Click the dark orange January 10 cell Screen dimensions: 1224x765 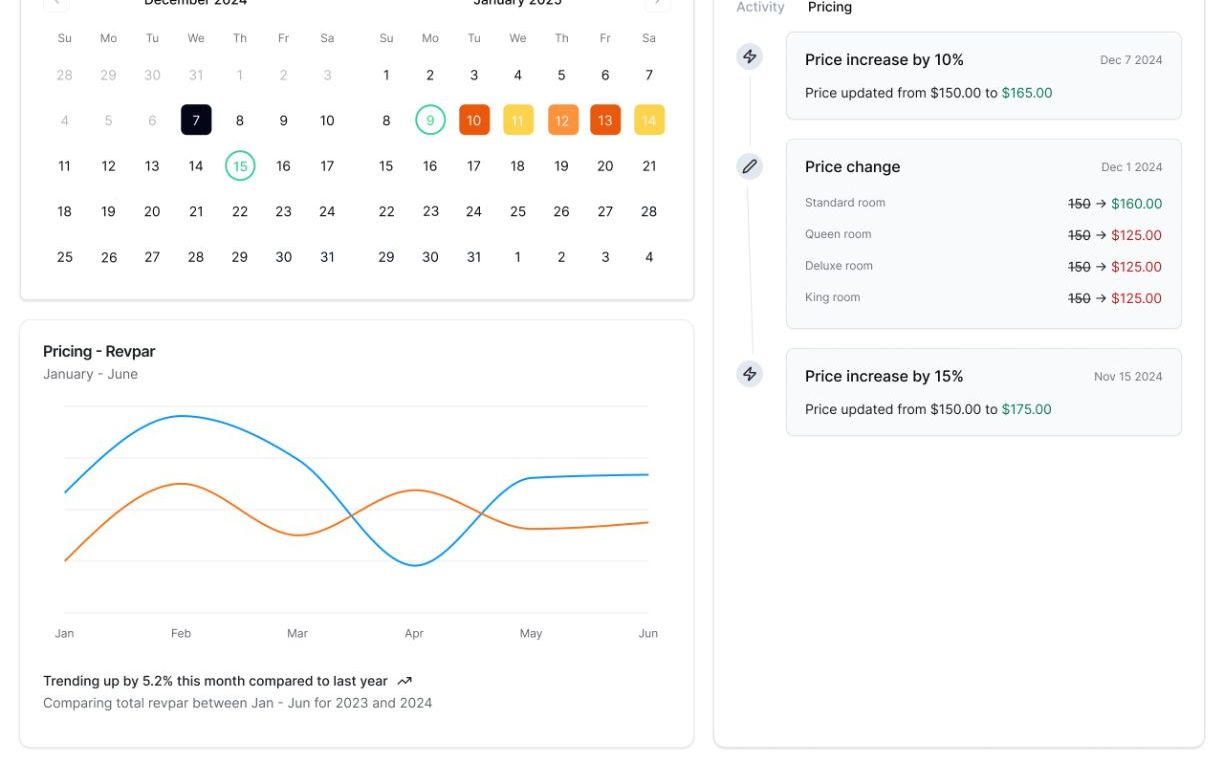(474, 120)
